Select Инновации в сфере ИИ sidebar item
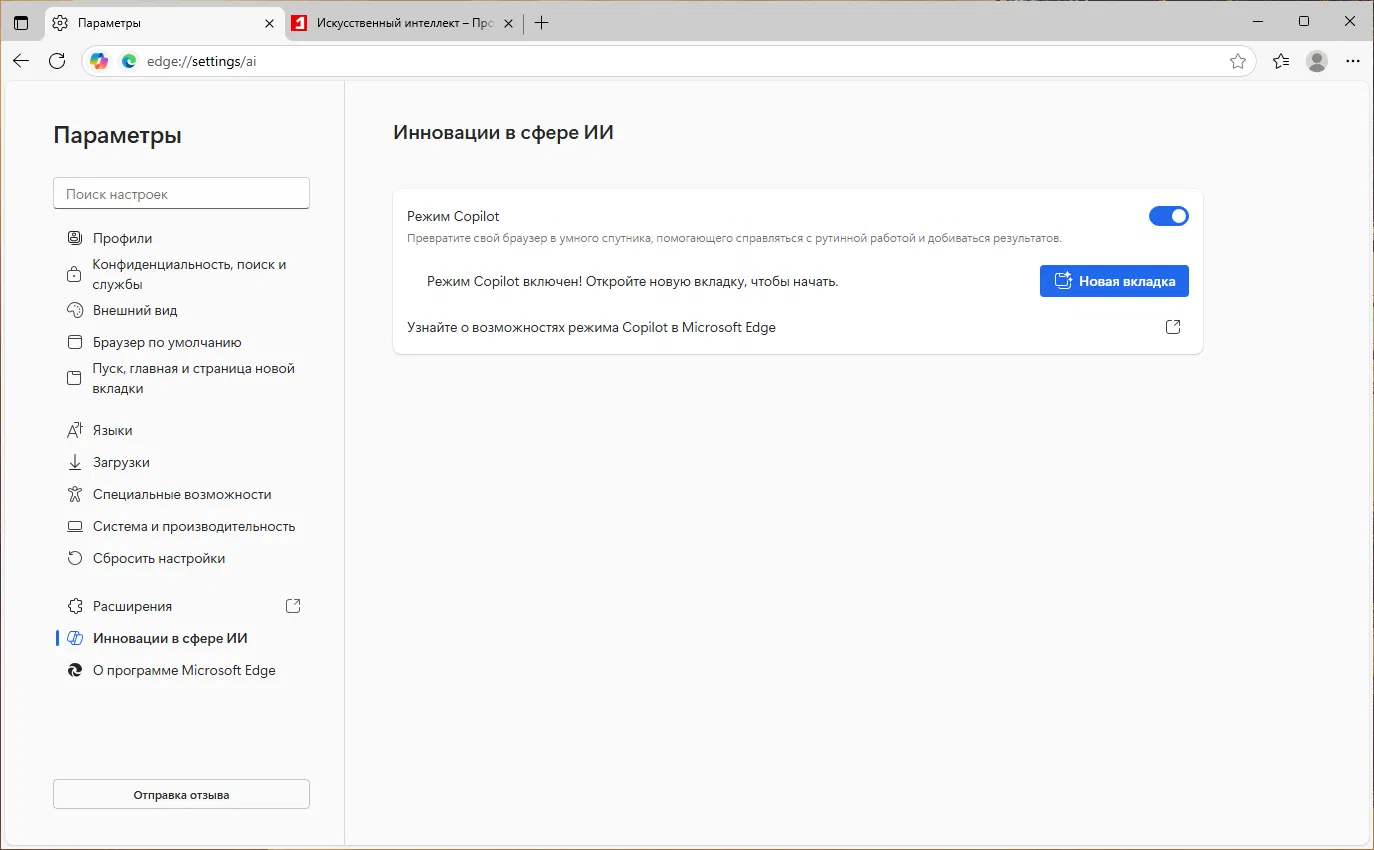The height and width of the screenshot is (850, 1374). 170,638
